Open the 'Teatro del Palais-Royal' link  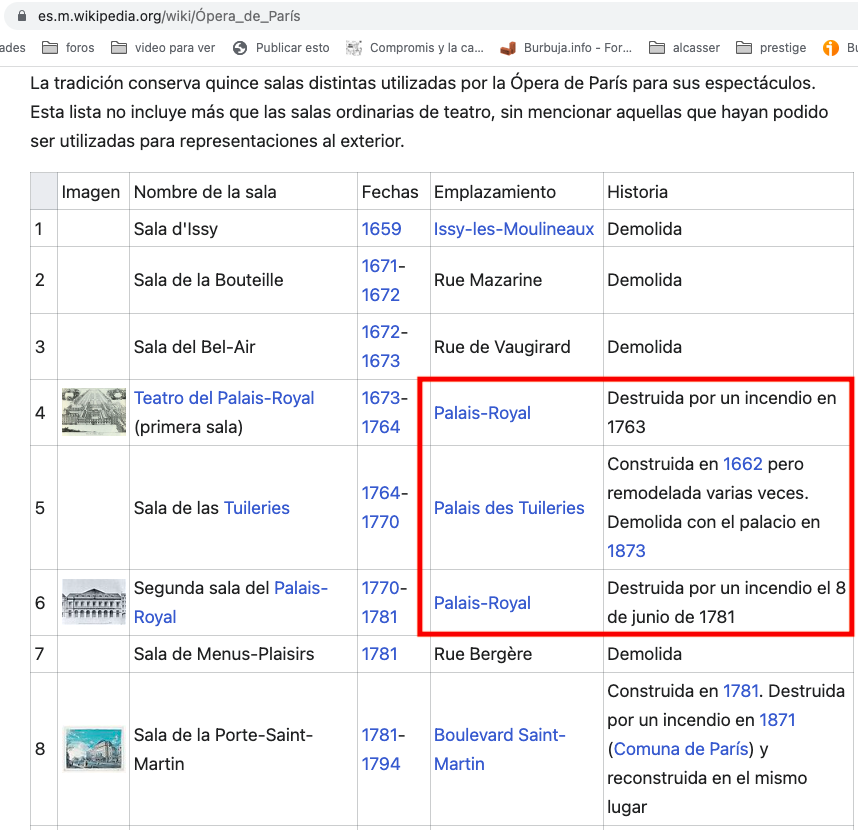coord(224,398)
